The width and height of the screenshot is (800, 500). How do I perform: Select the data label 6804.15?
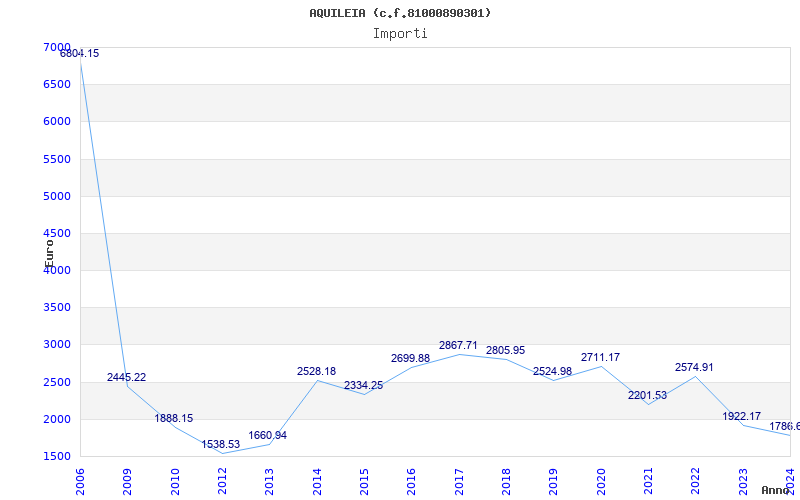coord(80,54)
